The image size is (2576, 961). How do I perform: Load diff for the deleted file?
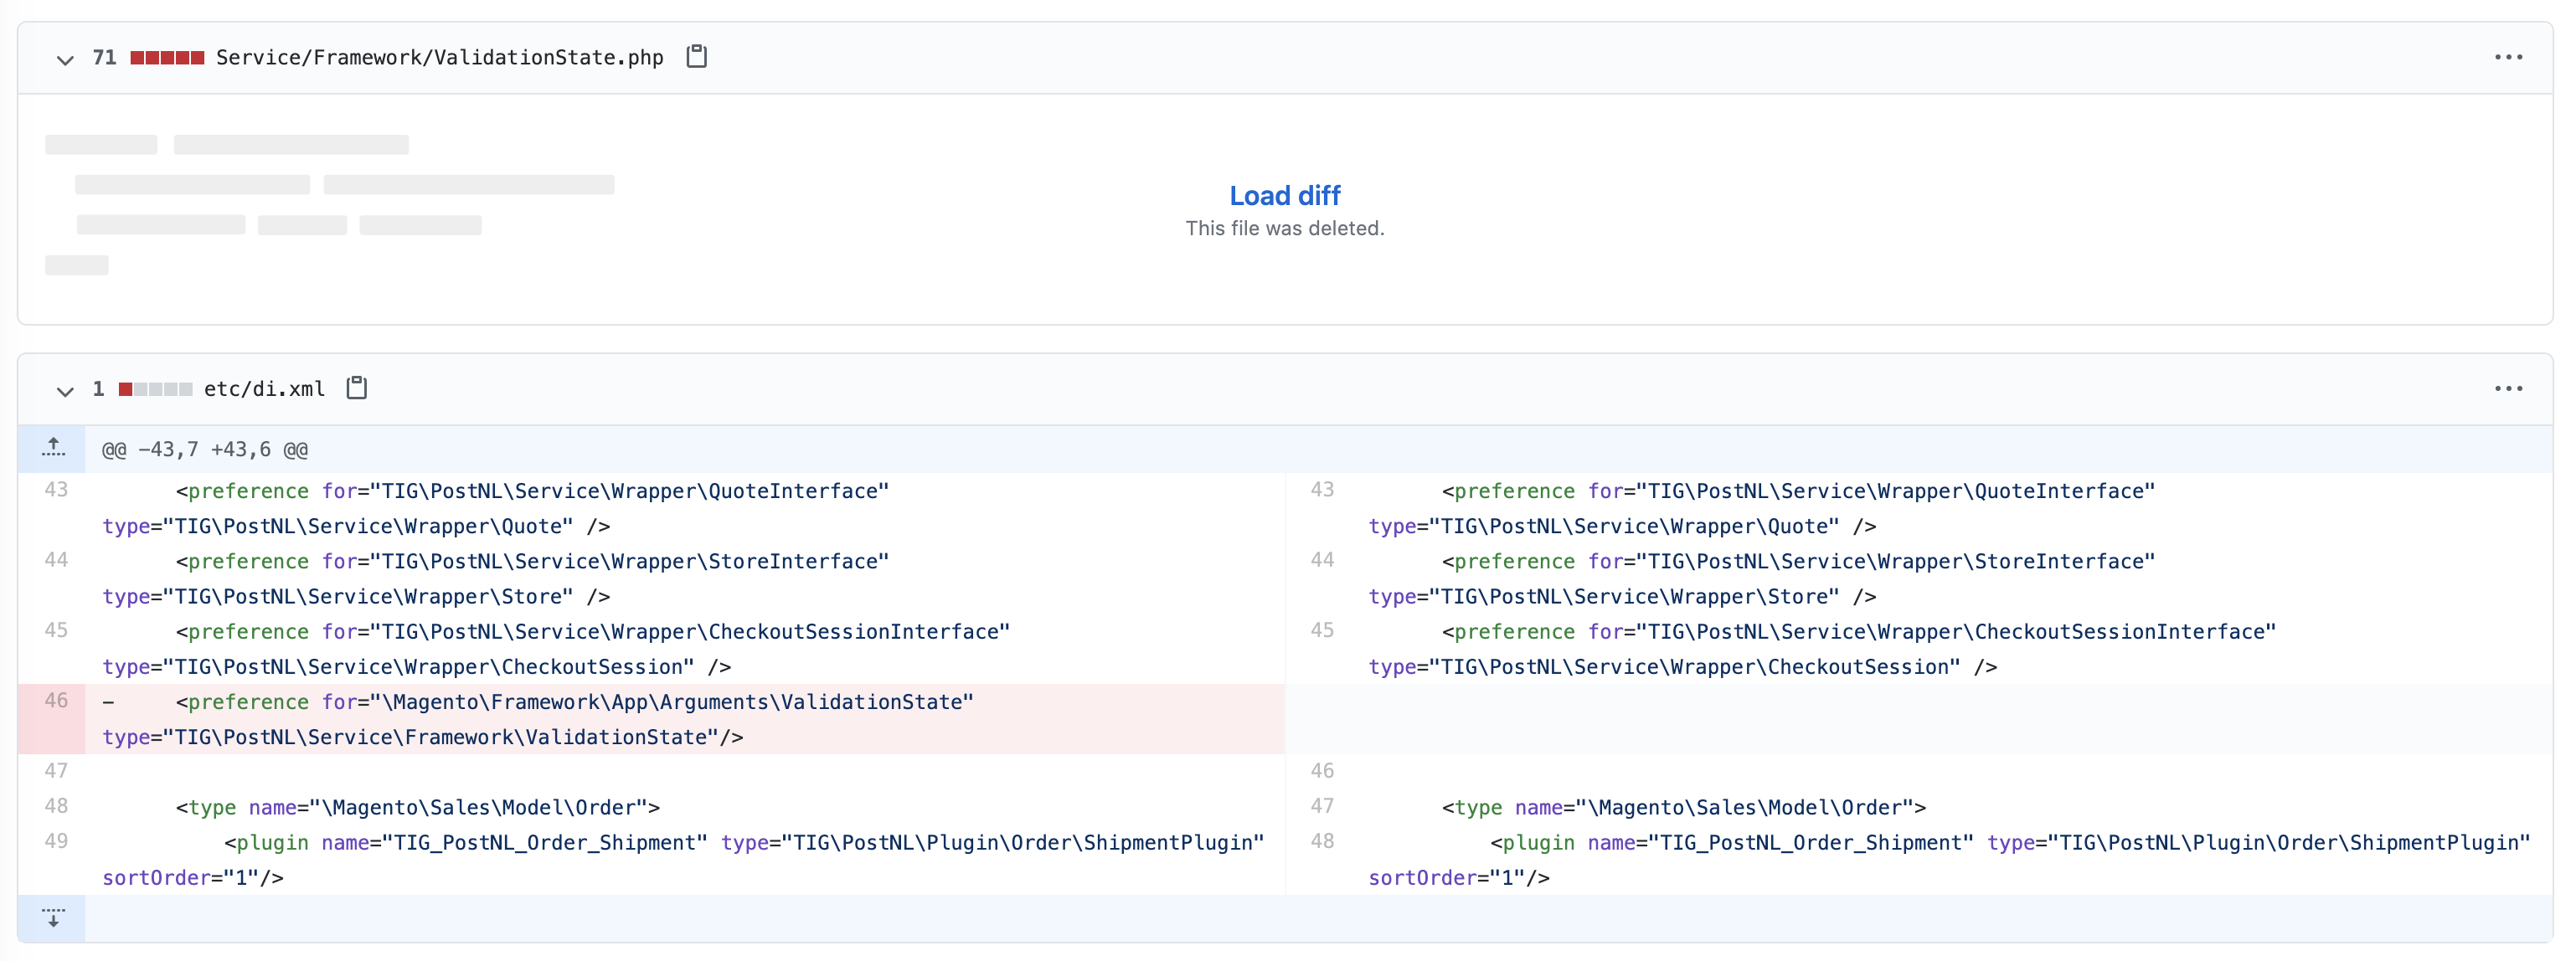point(1284,194)
